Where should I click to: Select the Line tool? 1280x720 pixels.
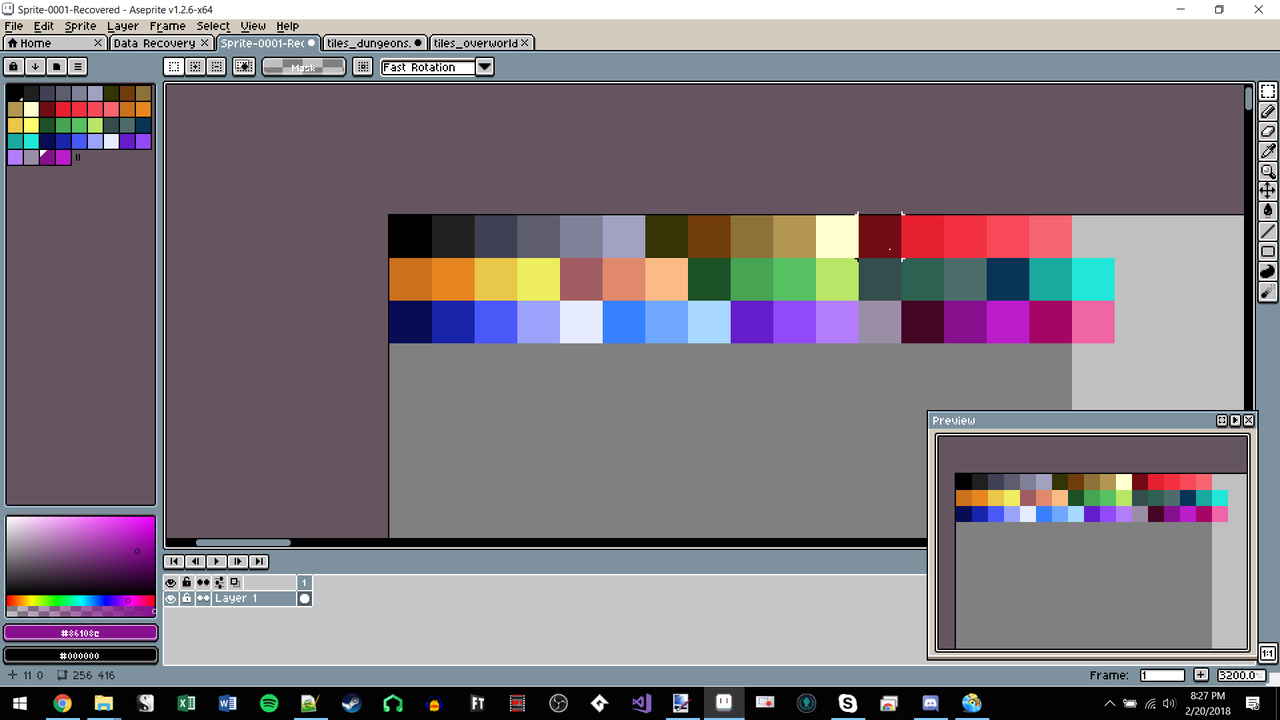1268,231
